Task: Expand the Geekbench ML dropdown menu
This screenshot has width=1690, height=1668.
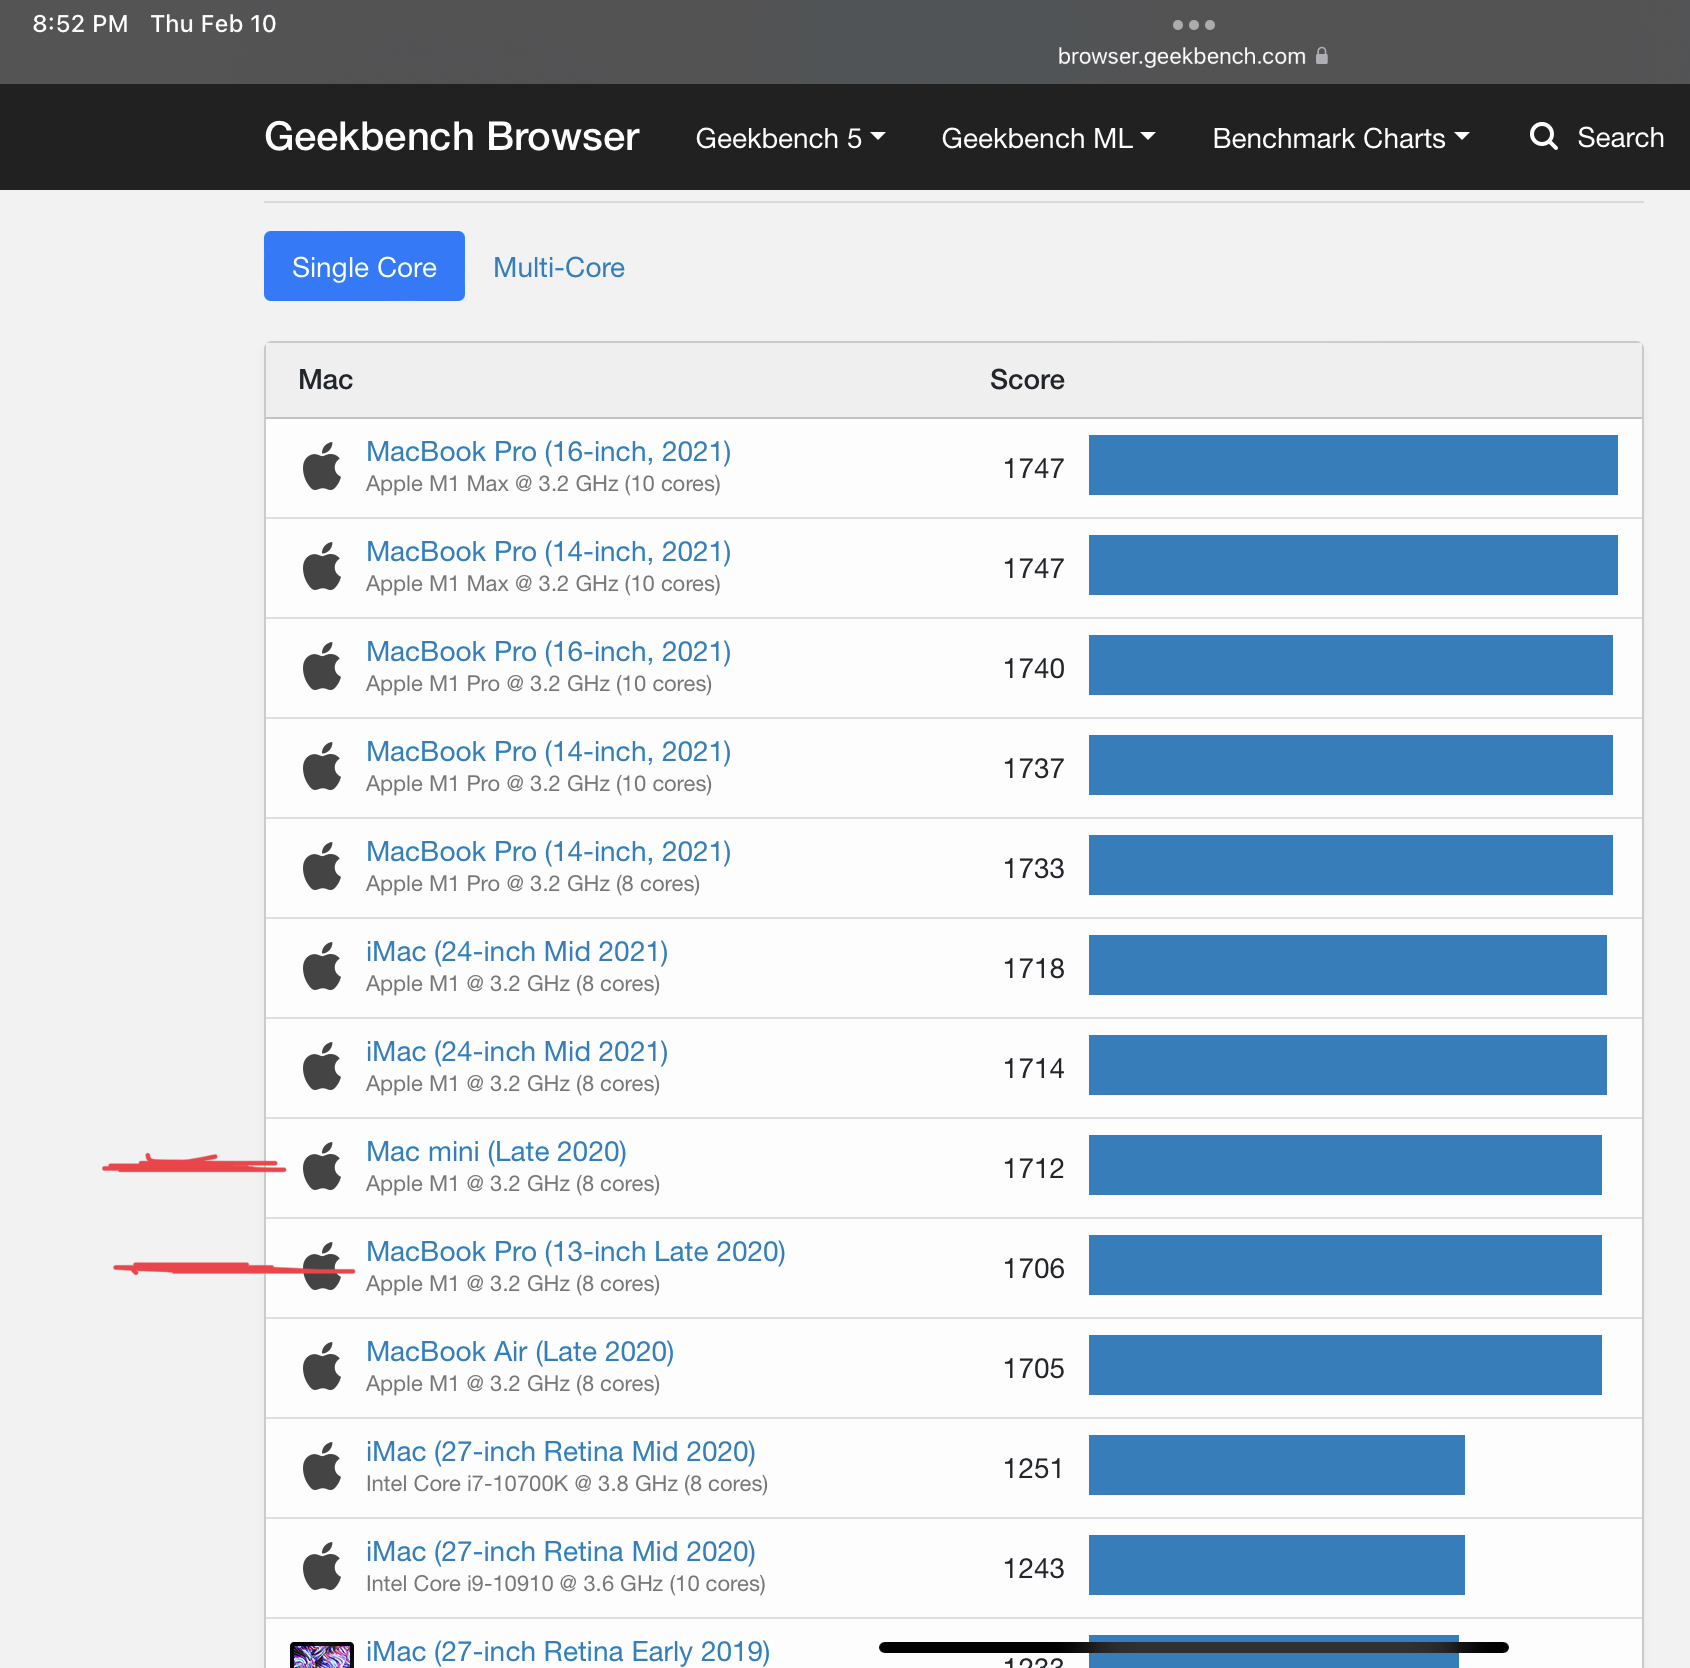Action: 1048,138
